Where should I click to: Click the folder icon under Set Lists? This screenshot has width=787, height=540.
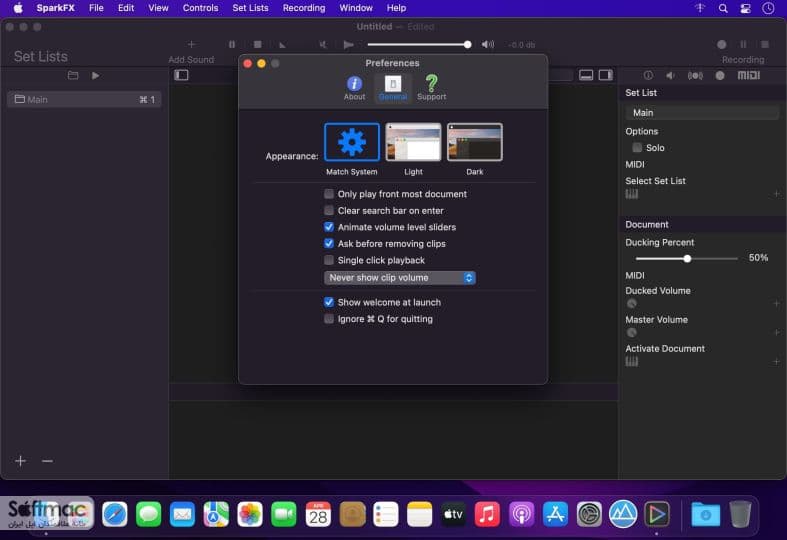click(x=73, y=75)
